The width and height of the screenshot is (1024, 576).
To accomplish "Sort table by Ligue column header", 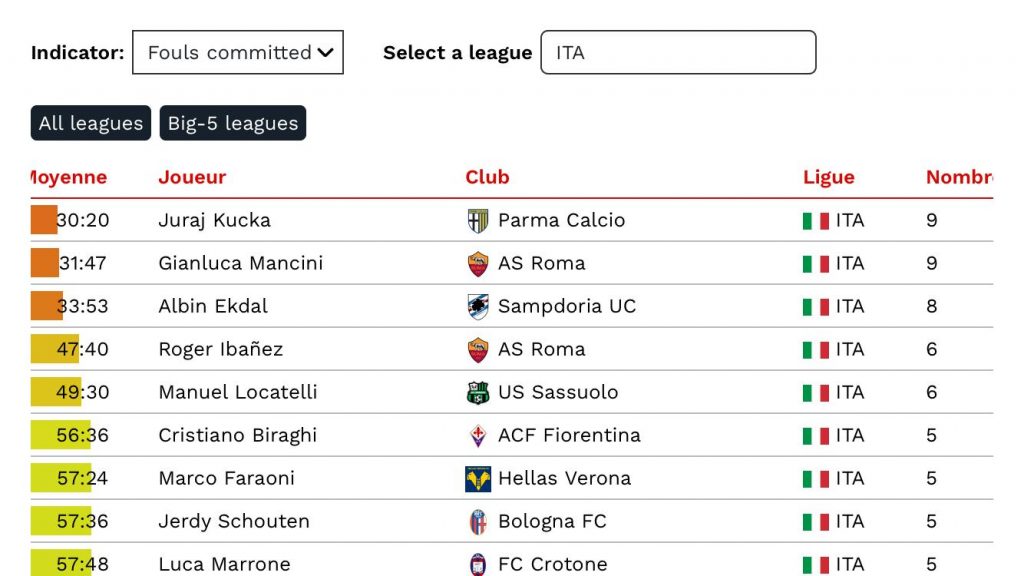I will coord(829,177).
